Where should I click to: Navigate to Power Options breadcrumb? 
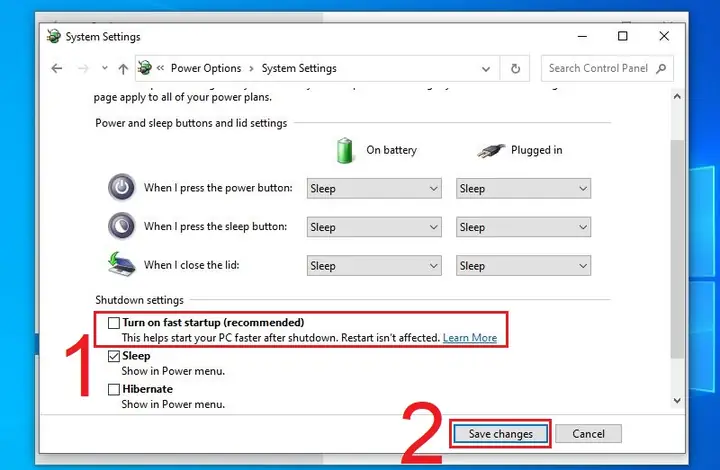coord(206,68)
